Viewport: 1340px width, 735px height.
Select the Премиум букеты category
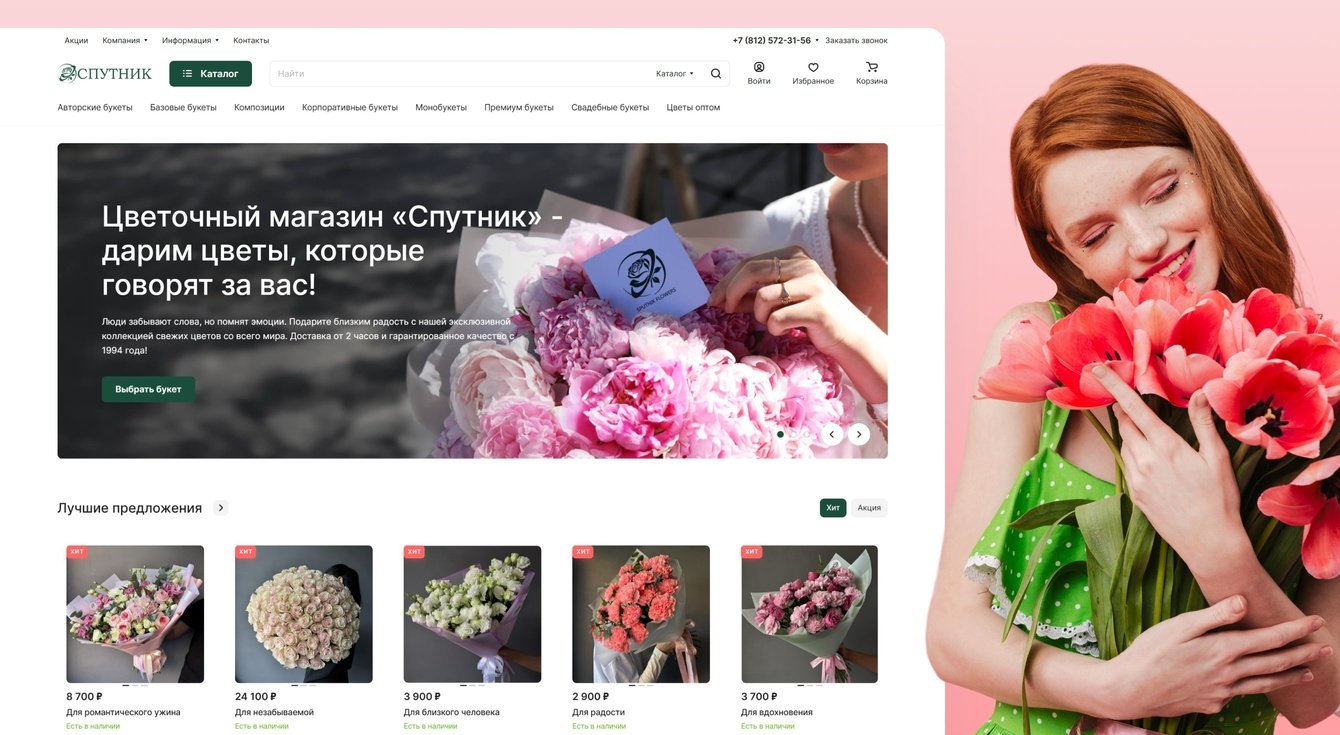click(x=519, y=108)
